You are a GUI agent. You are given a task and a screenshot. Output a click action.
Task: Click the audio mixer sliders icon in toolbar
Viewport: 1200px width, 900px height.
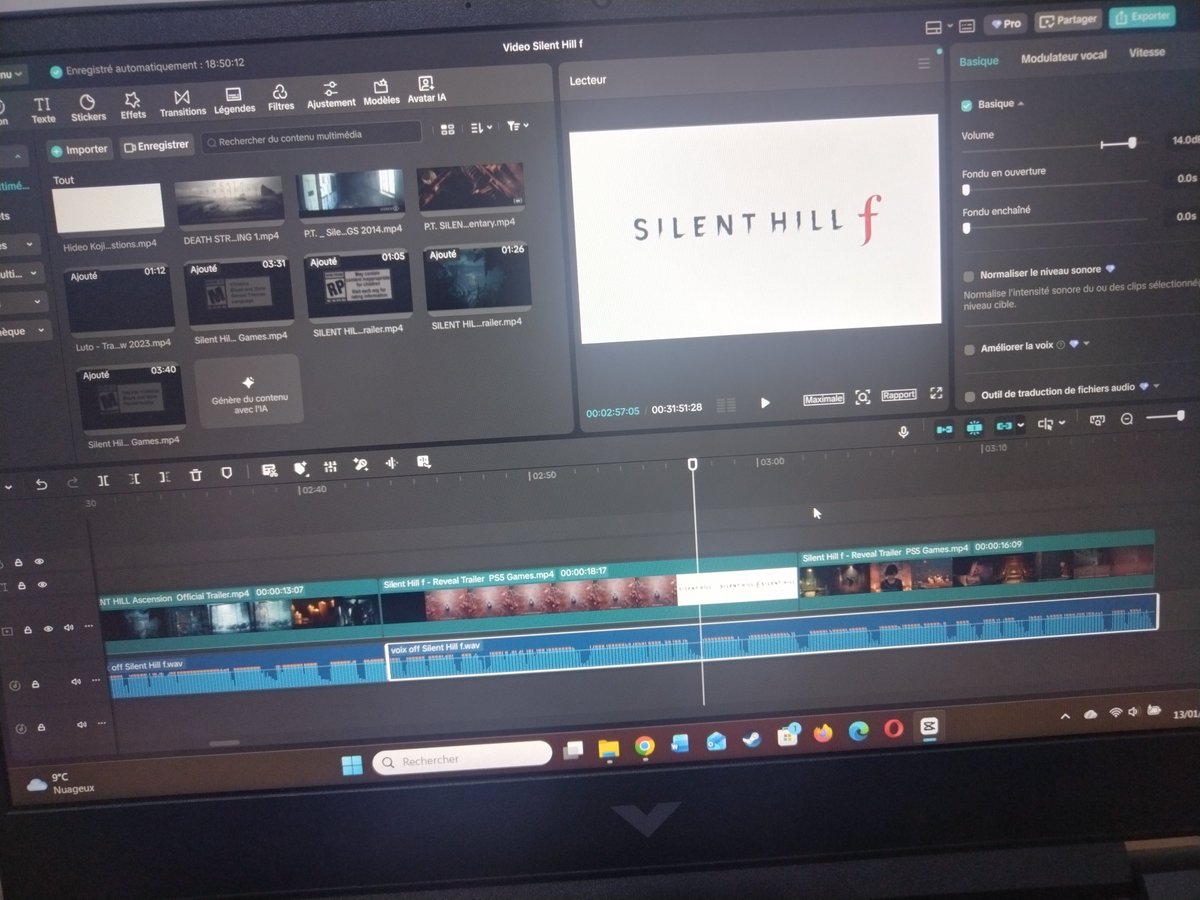click(x=330, y=467)
